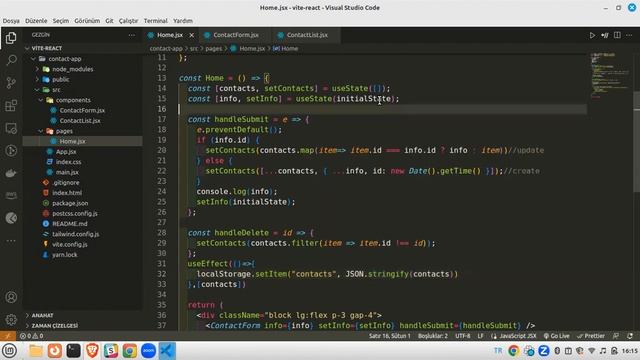Open the terminal app from the taskbar

point(73,351)
